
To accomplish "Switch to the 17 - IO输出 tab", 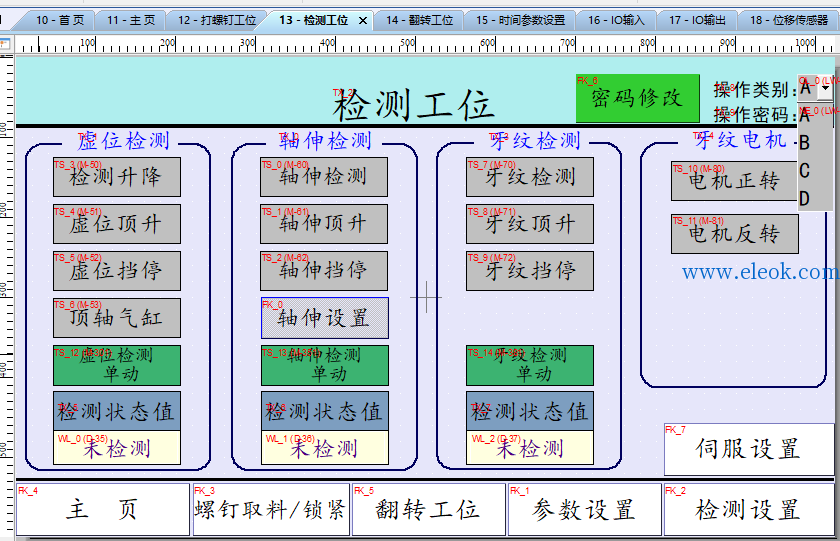I will [x=697, y=20].
